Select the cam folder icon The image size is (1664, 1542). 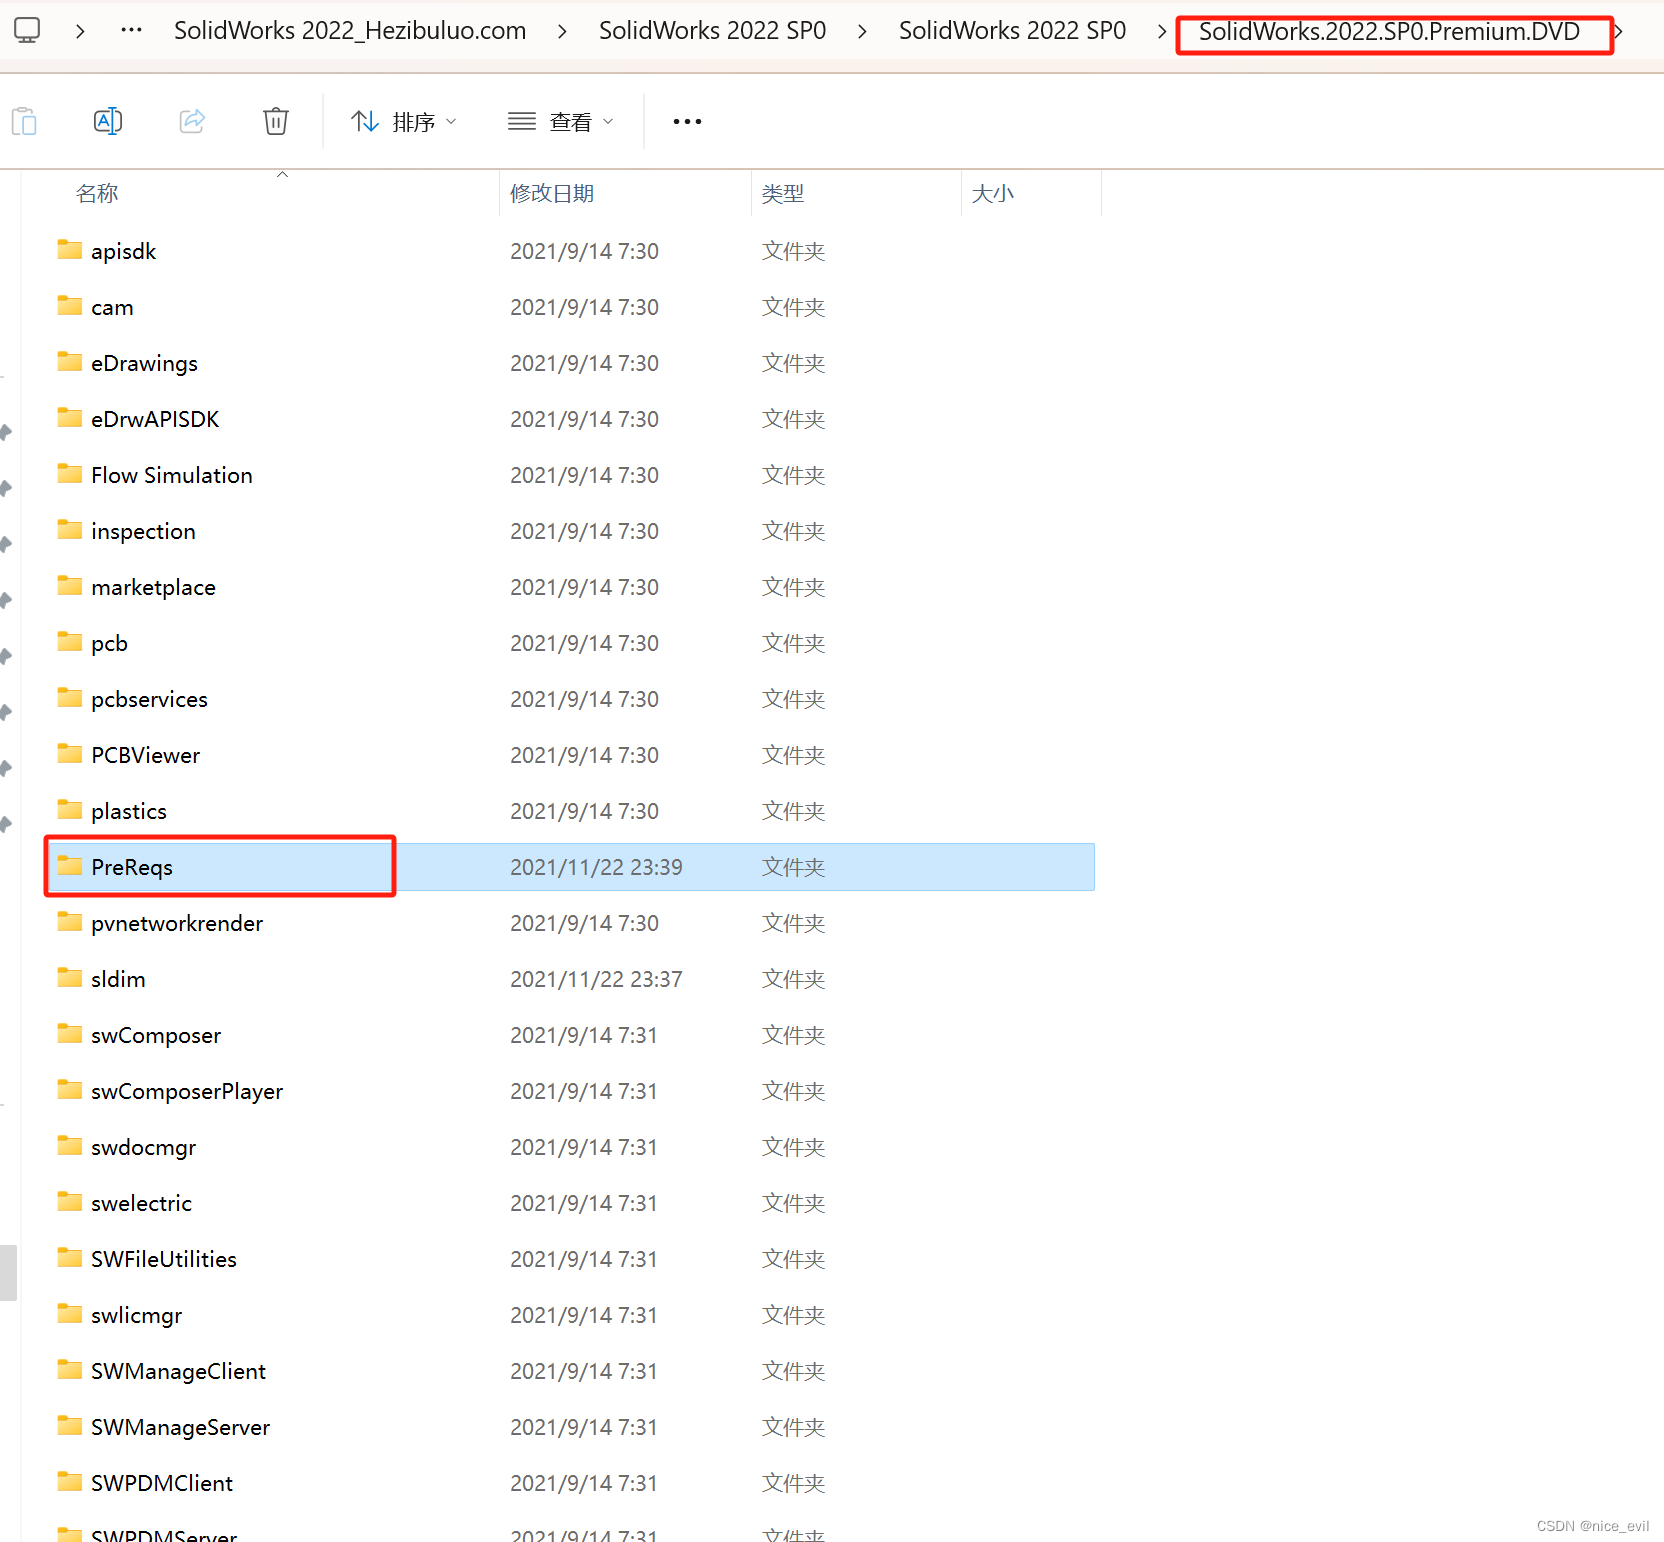(70, 306)
